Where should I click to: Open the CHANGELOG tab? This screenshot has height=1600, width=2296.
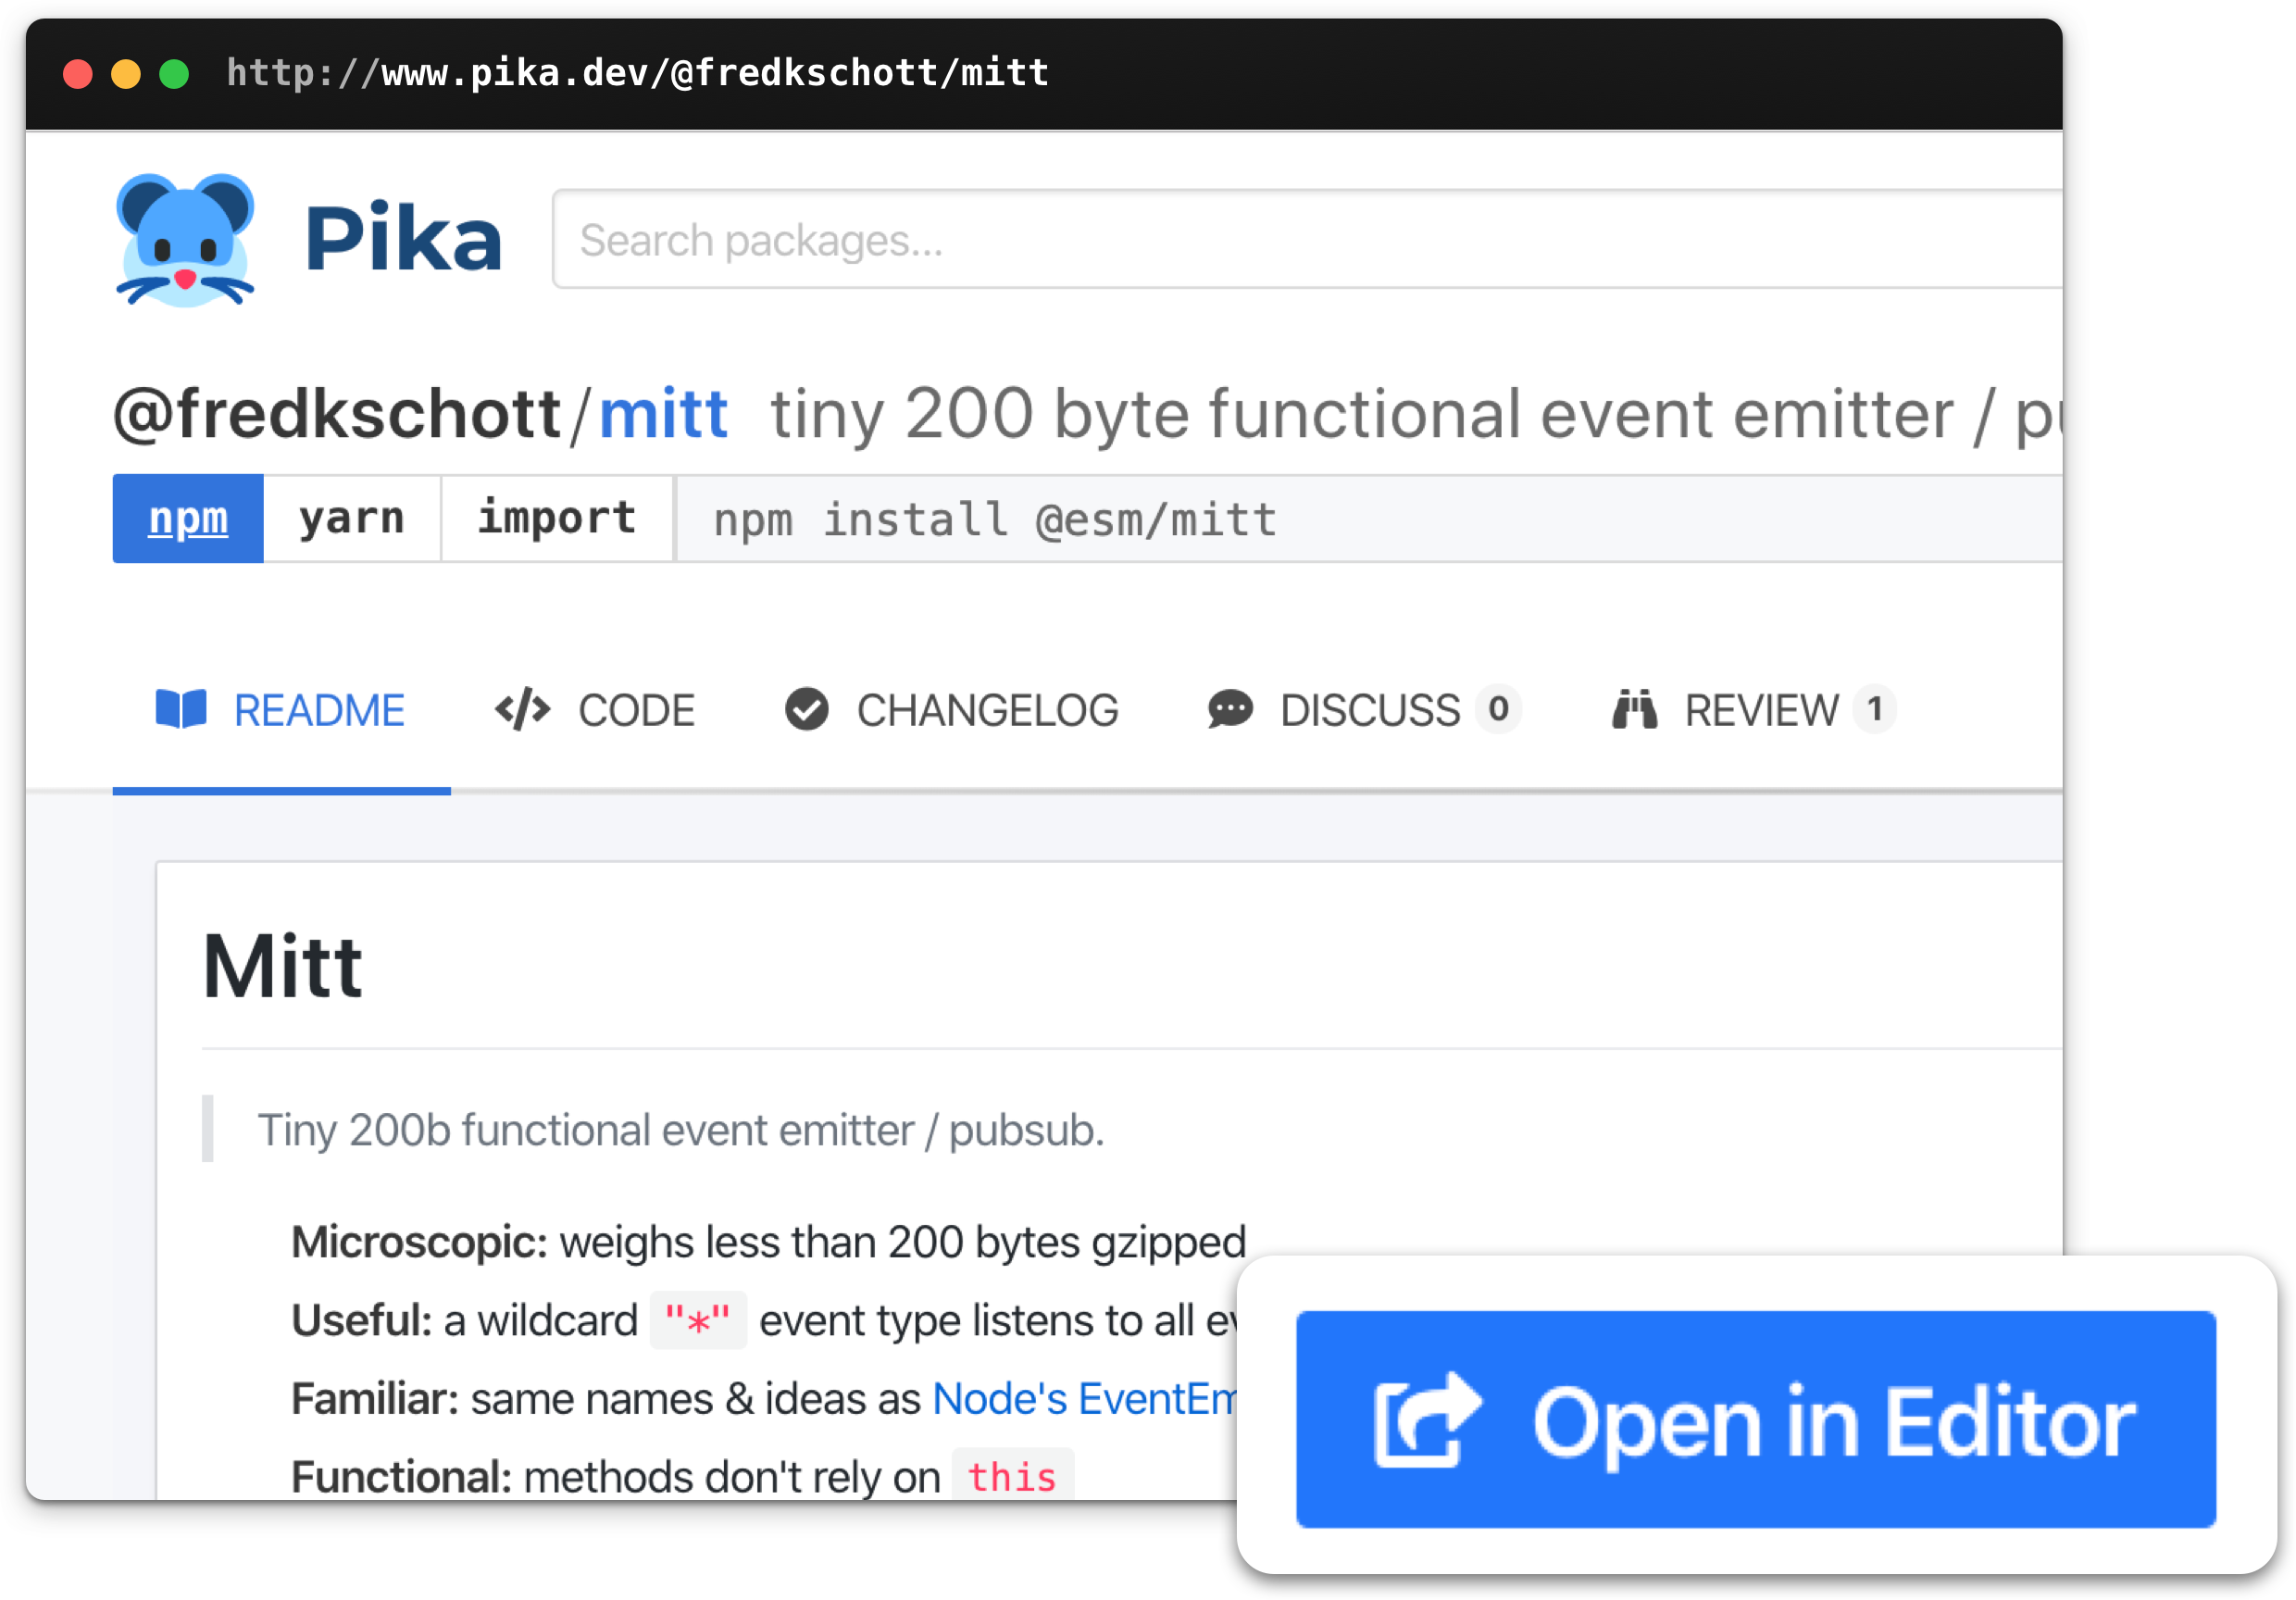(x=952, y=711)
